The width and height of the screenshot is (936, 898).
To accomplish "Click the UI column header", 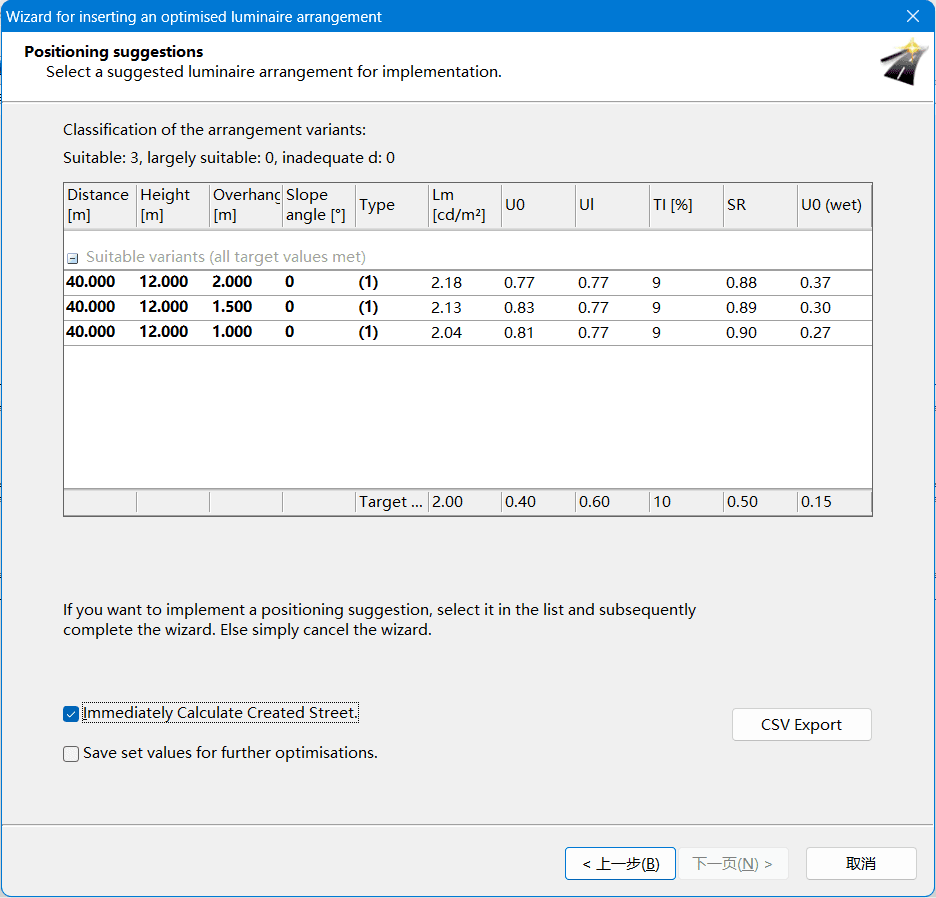I will tap(612, 205).
